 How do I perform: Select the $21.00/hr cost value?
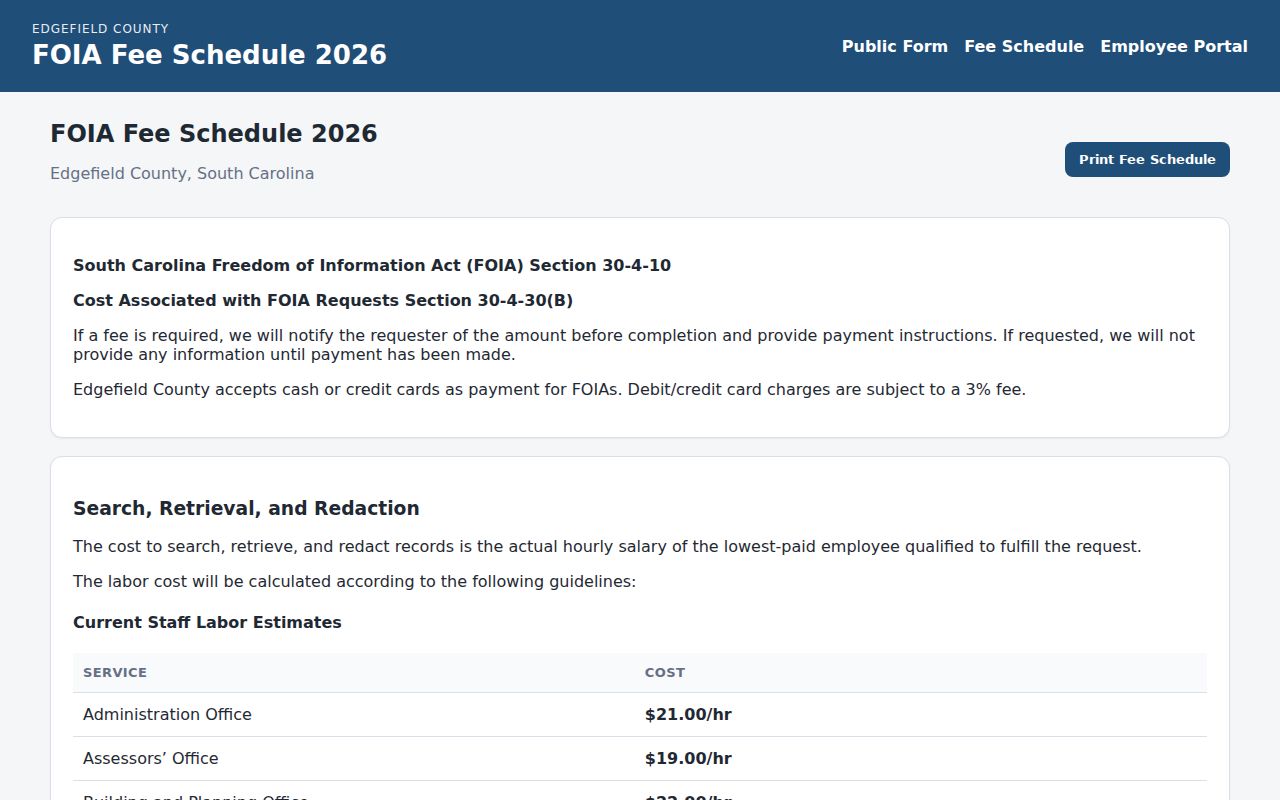688,714
